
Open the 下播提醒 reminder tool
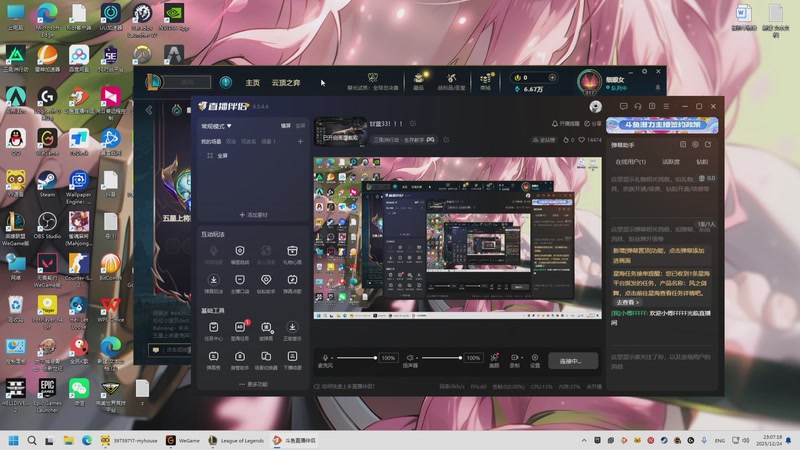292,360
